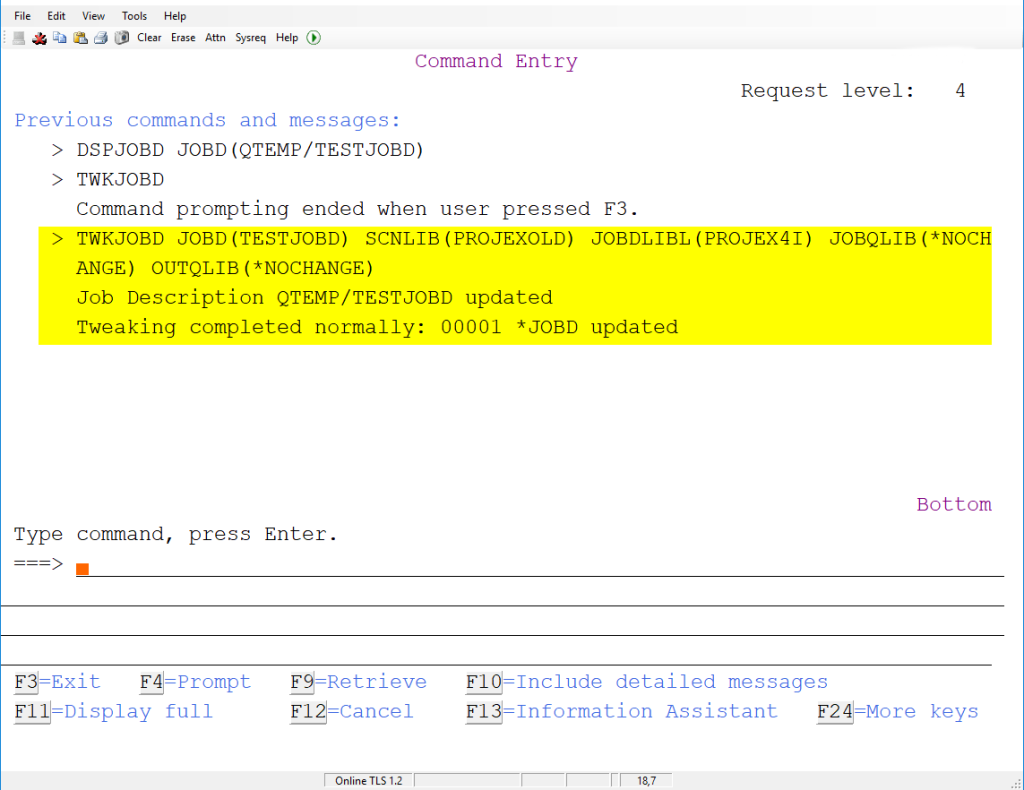Click the 'Type command, press Enter.' instruction
The width and height of the screenshot is (1024, 790).
pos(176,534)
